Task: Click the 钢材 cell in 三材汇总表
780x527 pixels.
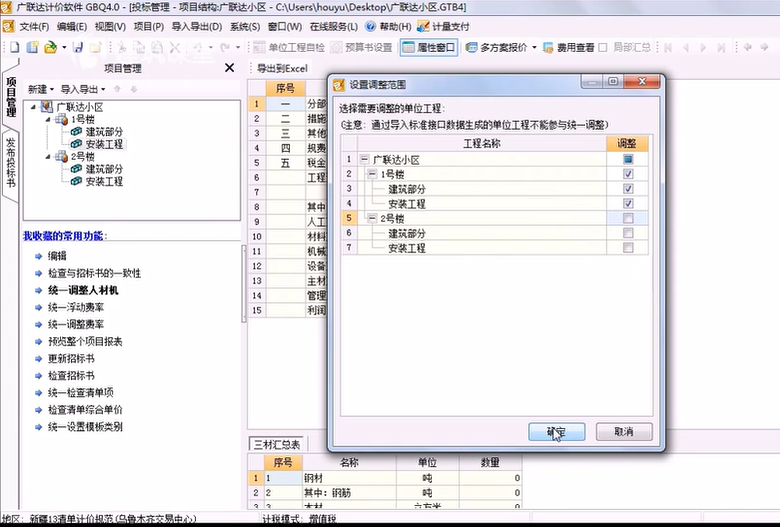Action: tap(349, 478)
